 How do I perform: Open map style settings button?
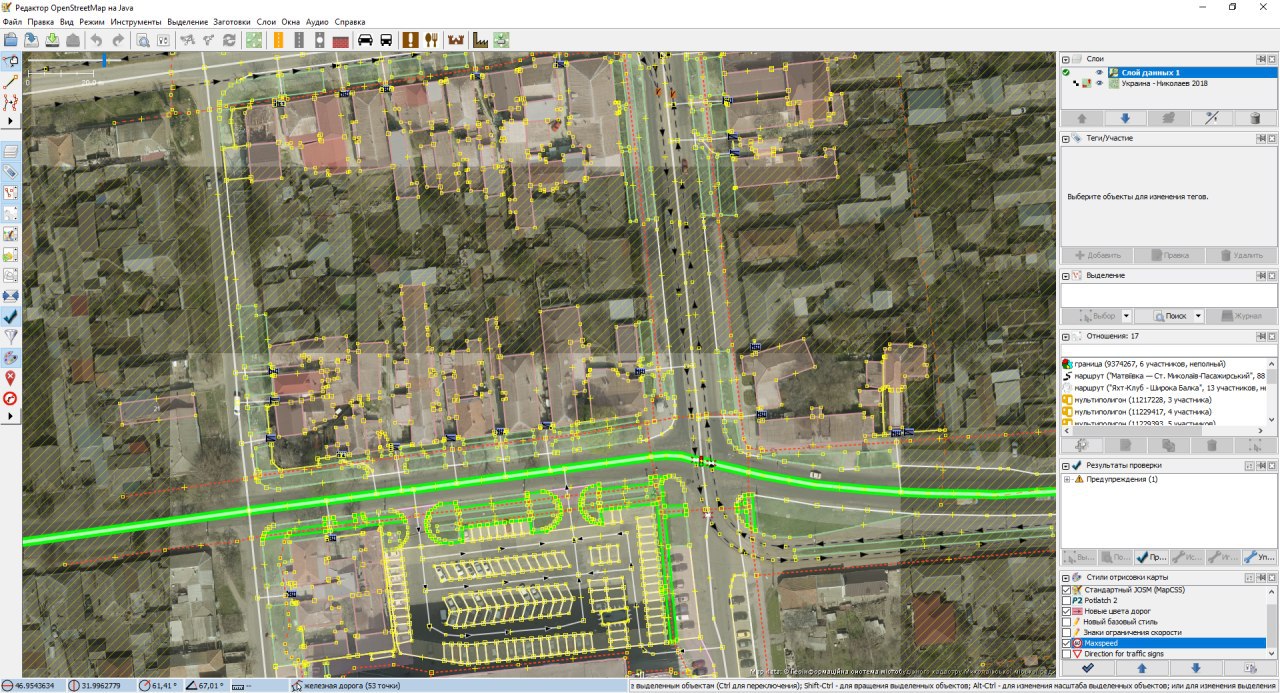tap(1249, 668)
